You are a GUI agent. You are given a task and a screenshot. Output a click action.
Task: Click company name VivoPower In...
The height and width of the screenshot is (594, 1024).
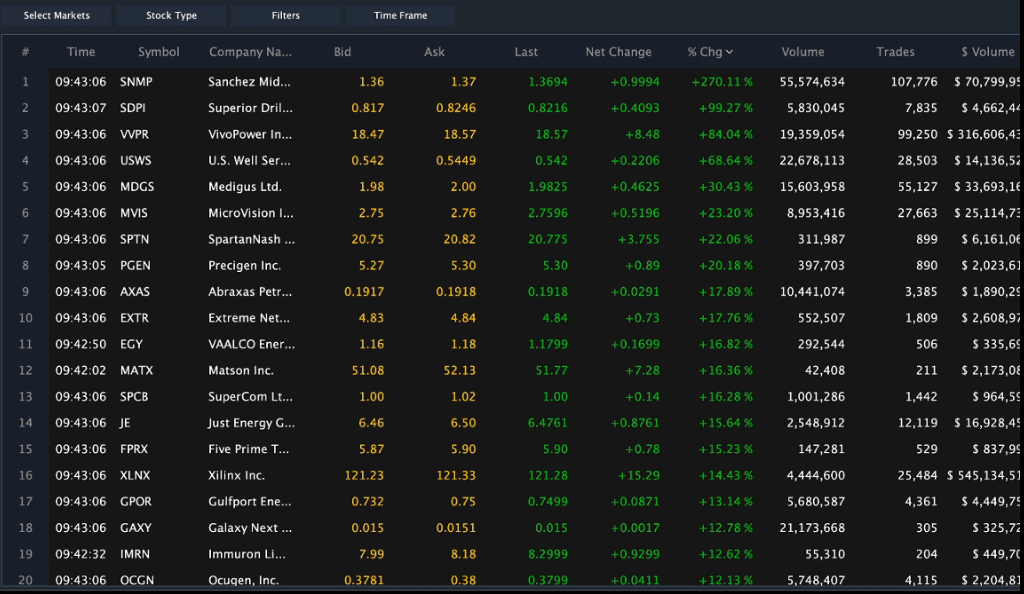(x=250, y=134)
